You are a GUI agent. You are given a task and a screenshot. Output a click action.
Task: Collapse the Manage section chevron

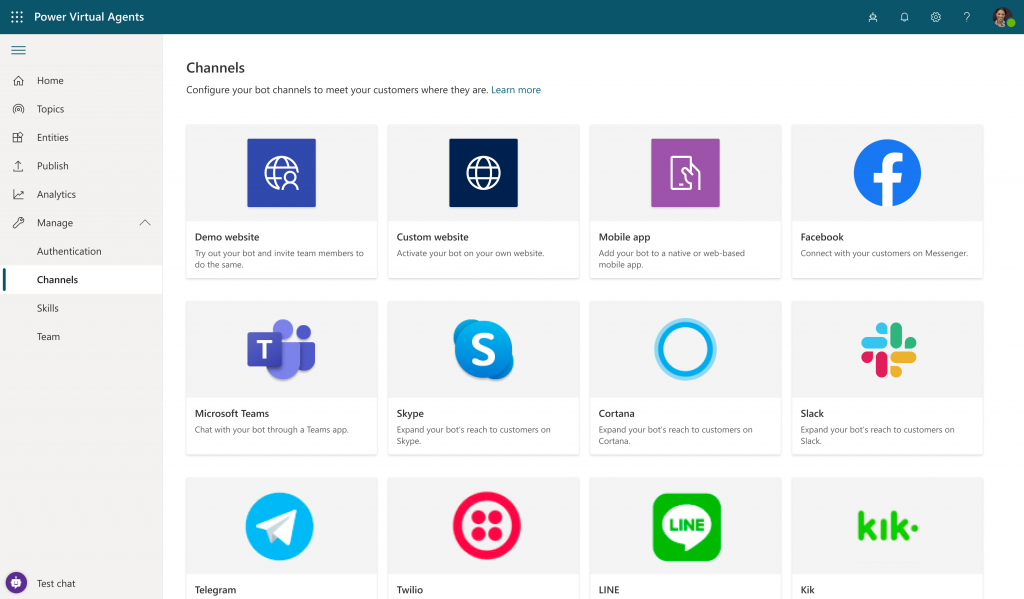tap(145, 223)
